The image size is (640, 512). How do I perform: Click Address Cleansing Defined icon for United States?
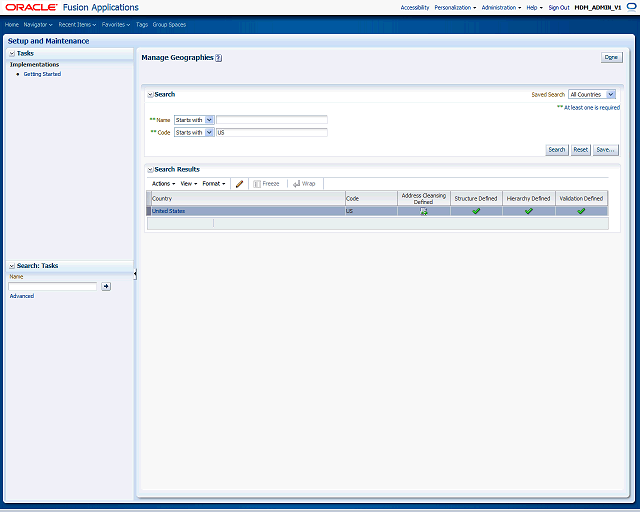(424, 211)
